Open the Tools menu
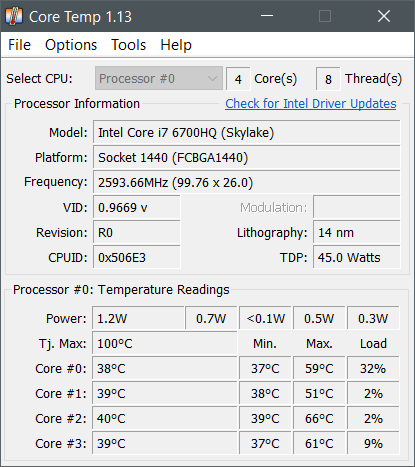This screenshot has width=415, height=467. (129, 45)
